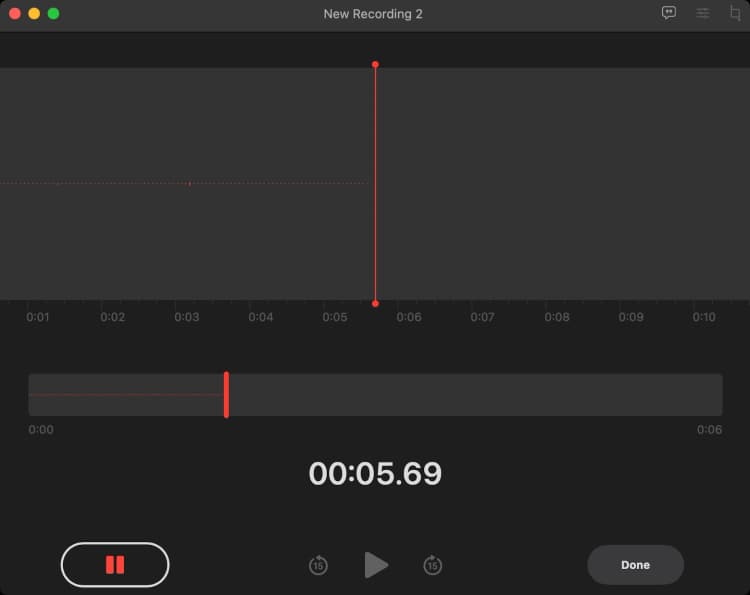Click the 00:05.69 elapsed time display
This screenshot has height=595, width=750.
(x=375, y=474)
